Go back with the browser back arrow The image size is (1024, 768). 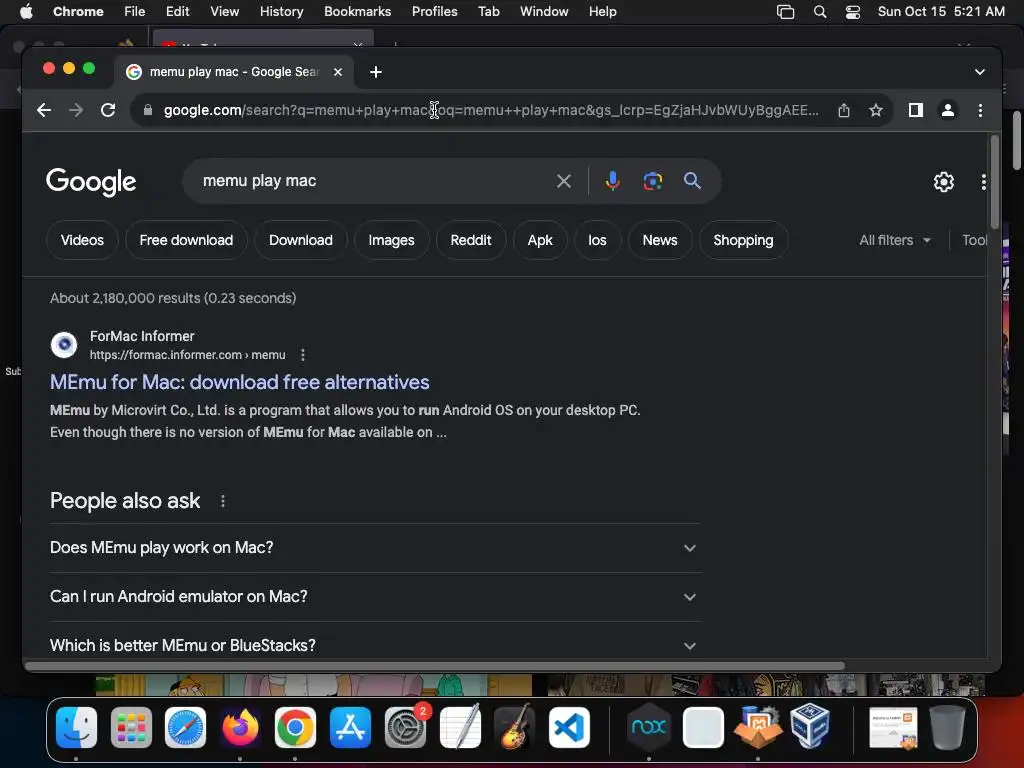[44, 110]
